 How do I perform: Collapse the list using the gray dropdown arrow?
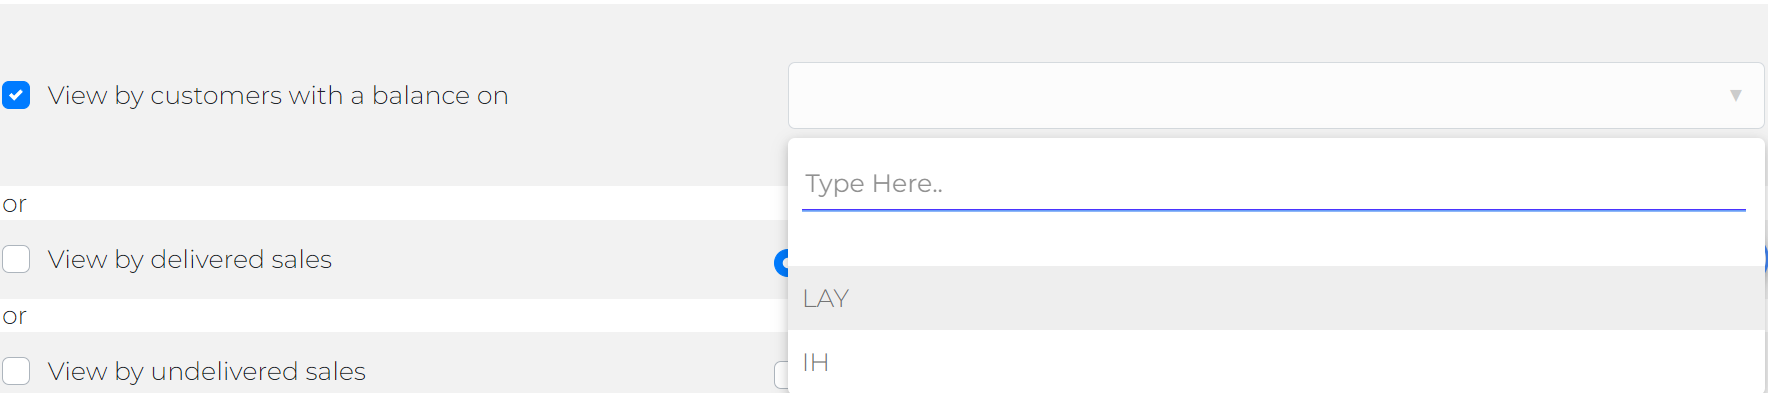coord(1736,95)
